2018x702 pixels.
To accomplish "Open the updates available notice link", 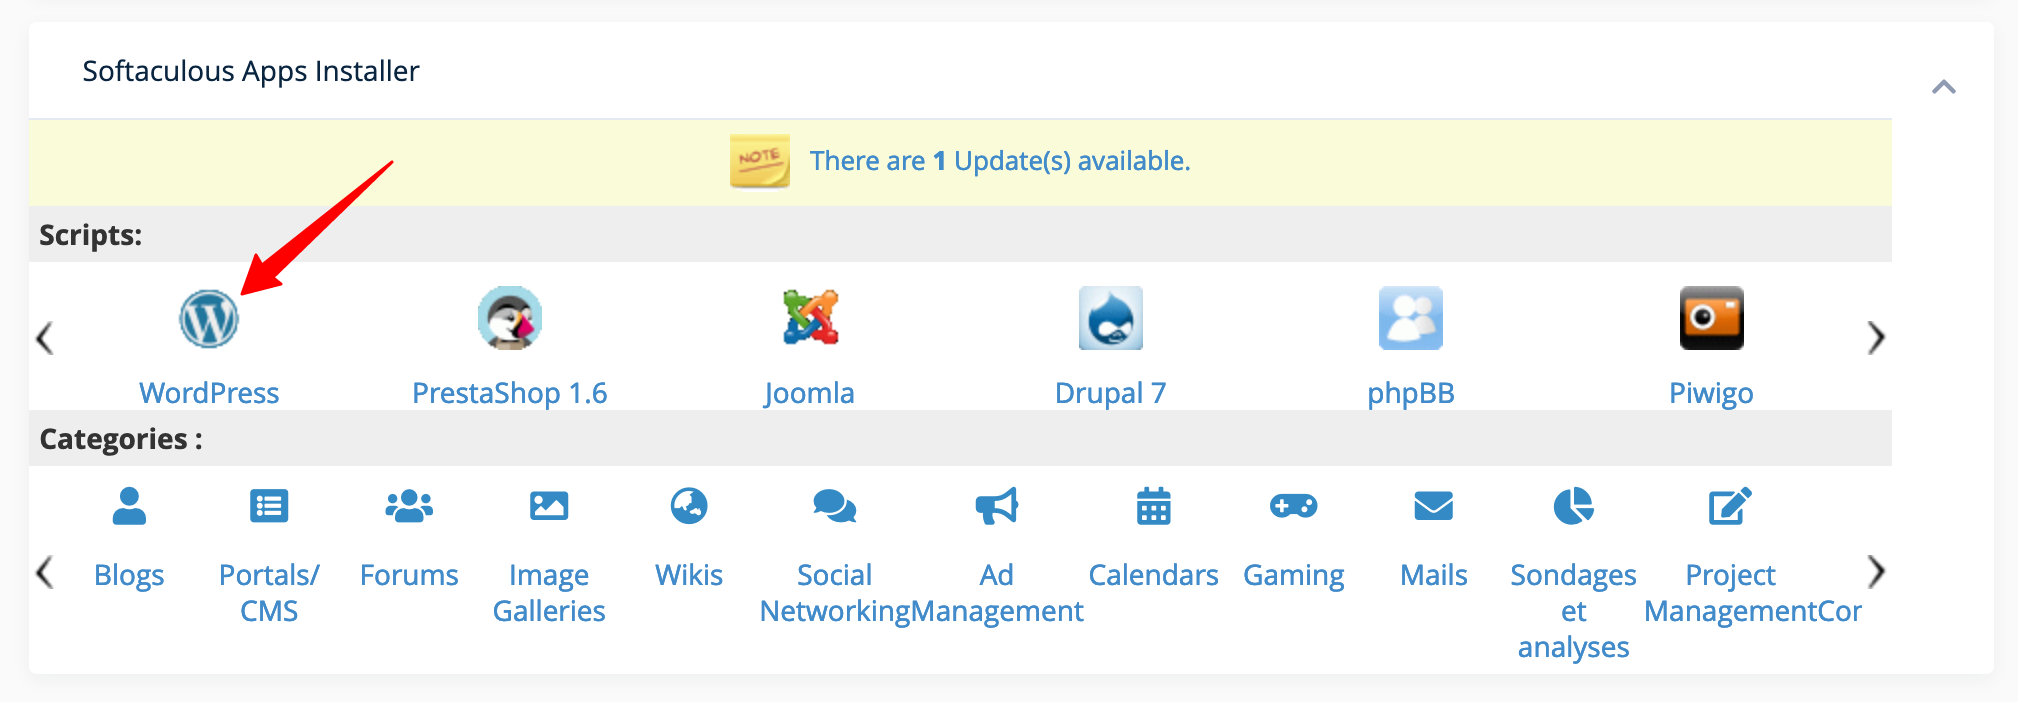I will coord(1000,161).
